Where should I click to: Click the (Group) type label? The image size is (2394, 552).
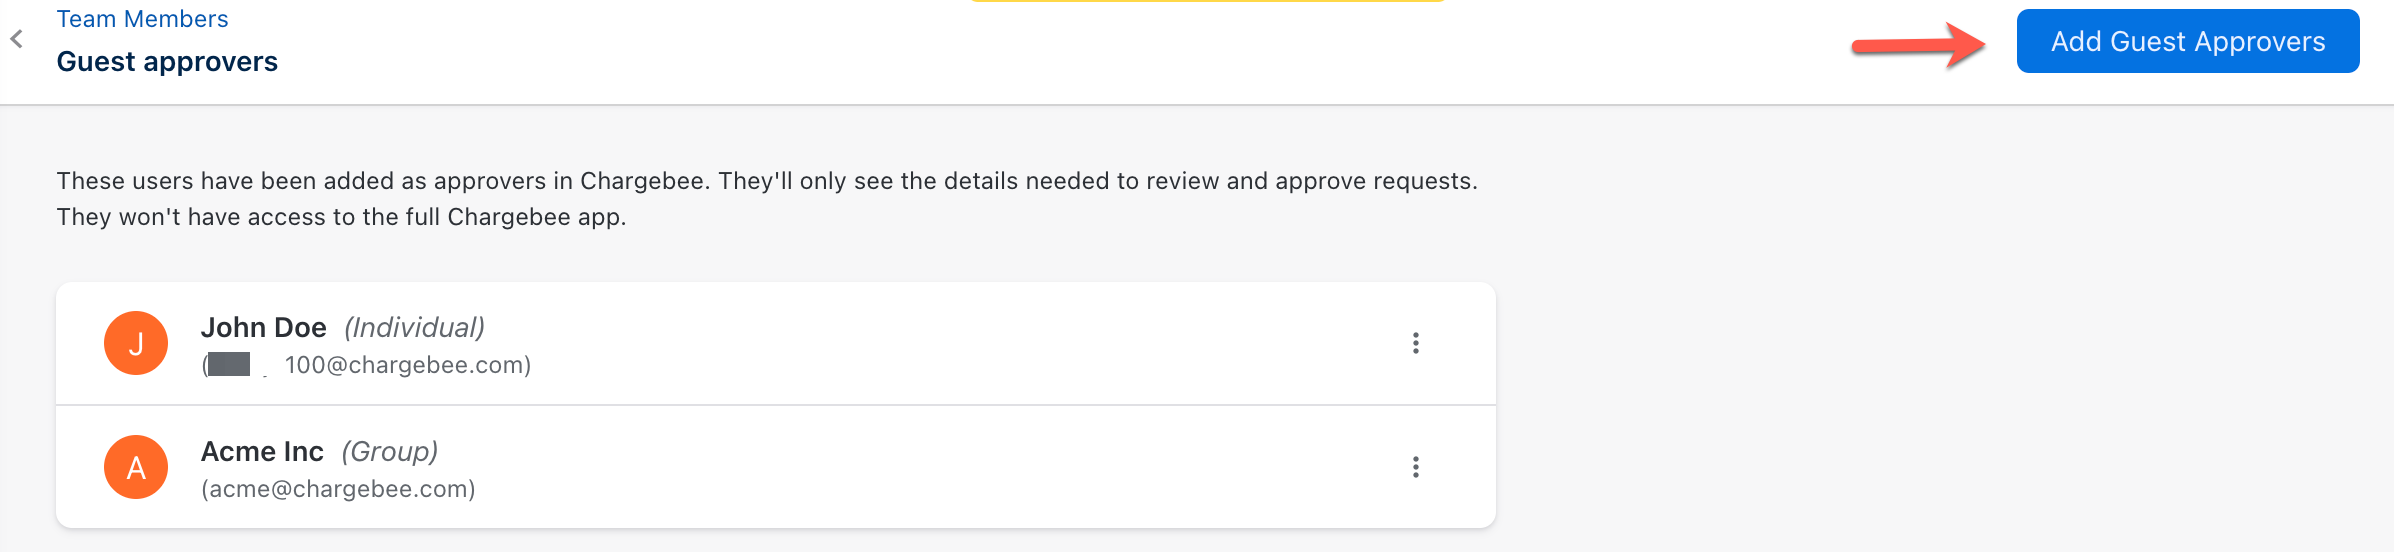(x=389, y=451)
